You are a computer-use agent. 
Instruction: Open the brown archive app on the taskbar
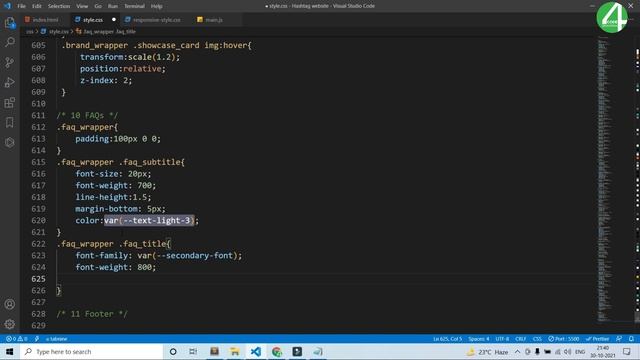pyautogui.click(x=214, y=351)
